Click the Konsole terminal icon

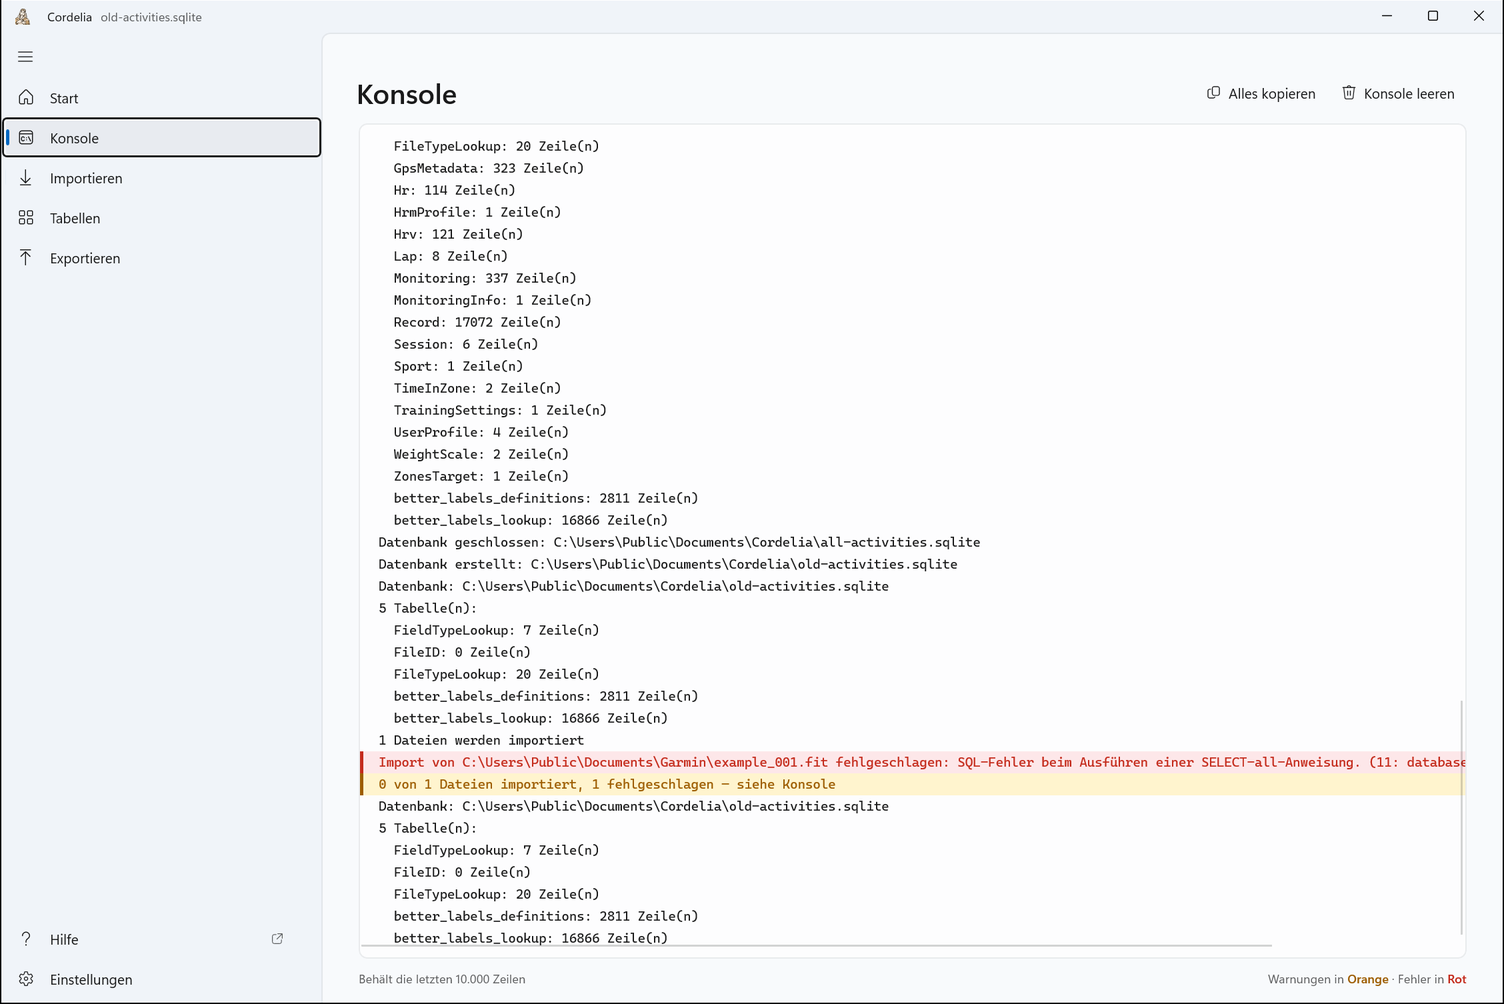coord(26,138)
